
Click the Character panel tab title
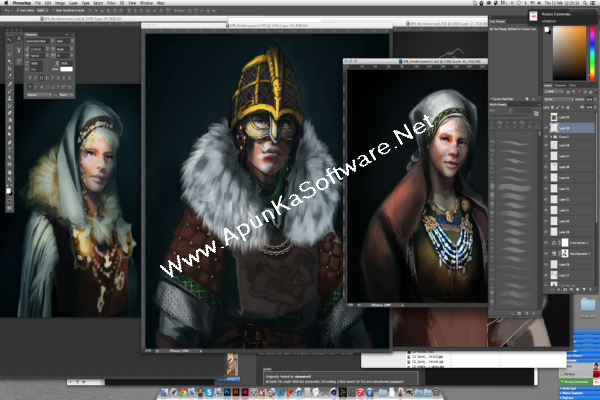click(31, 34)
